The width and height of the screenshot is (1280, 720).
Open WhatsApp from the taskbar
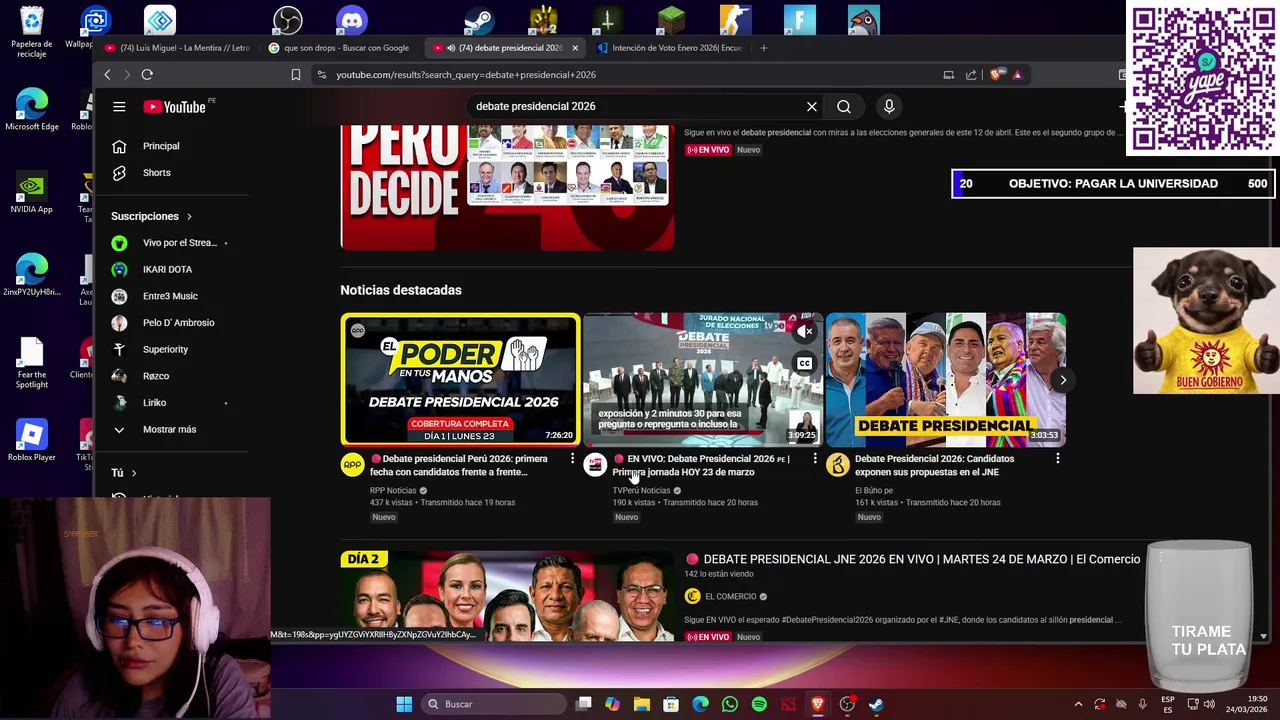click(730, 704)
